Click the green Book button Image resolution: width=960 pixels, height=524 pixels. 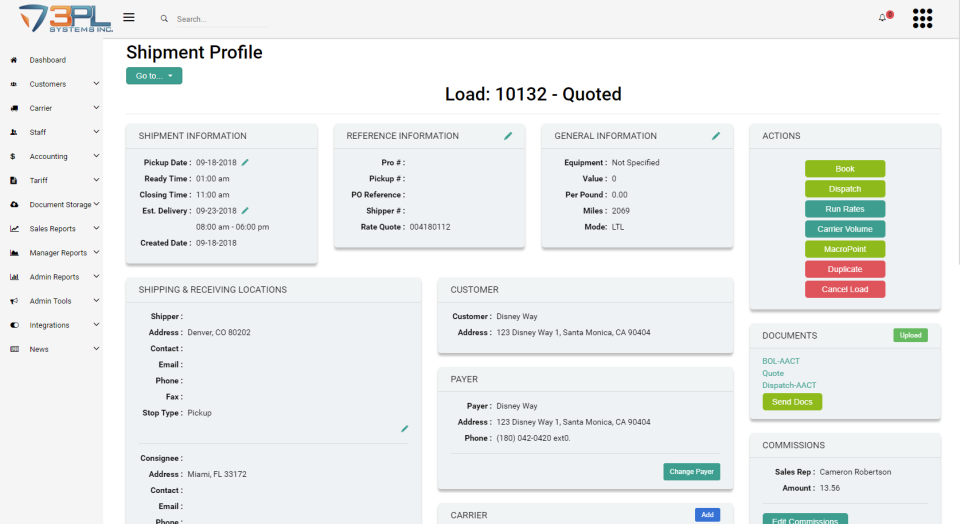(845, 169)
